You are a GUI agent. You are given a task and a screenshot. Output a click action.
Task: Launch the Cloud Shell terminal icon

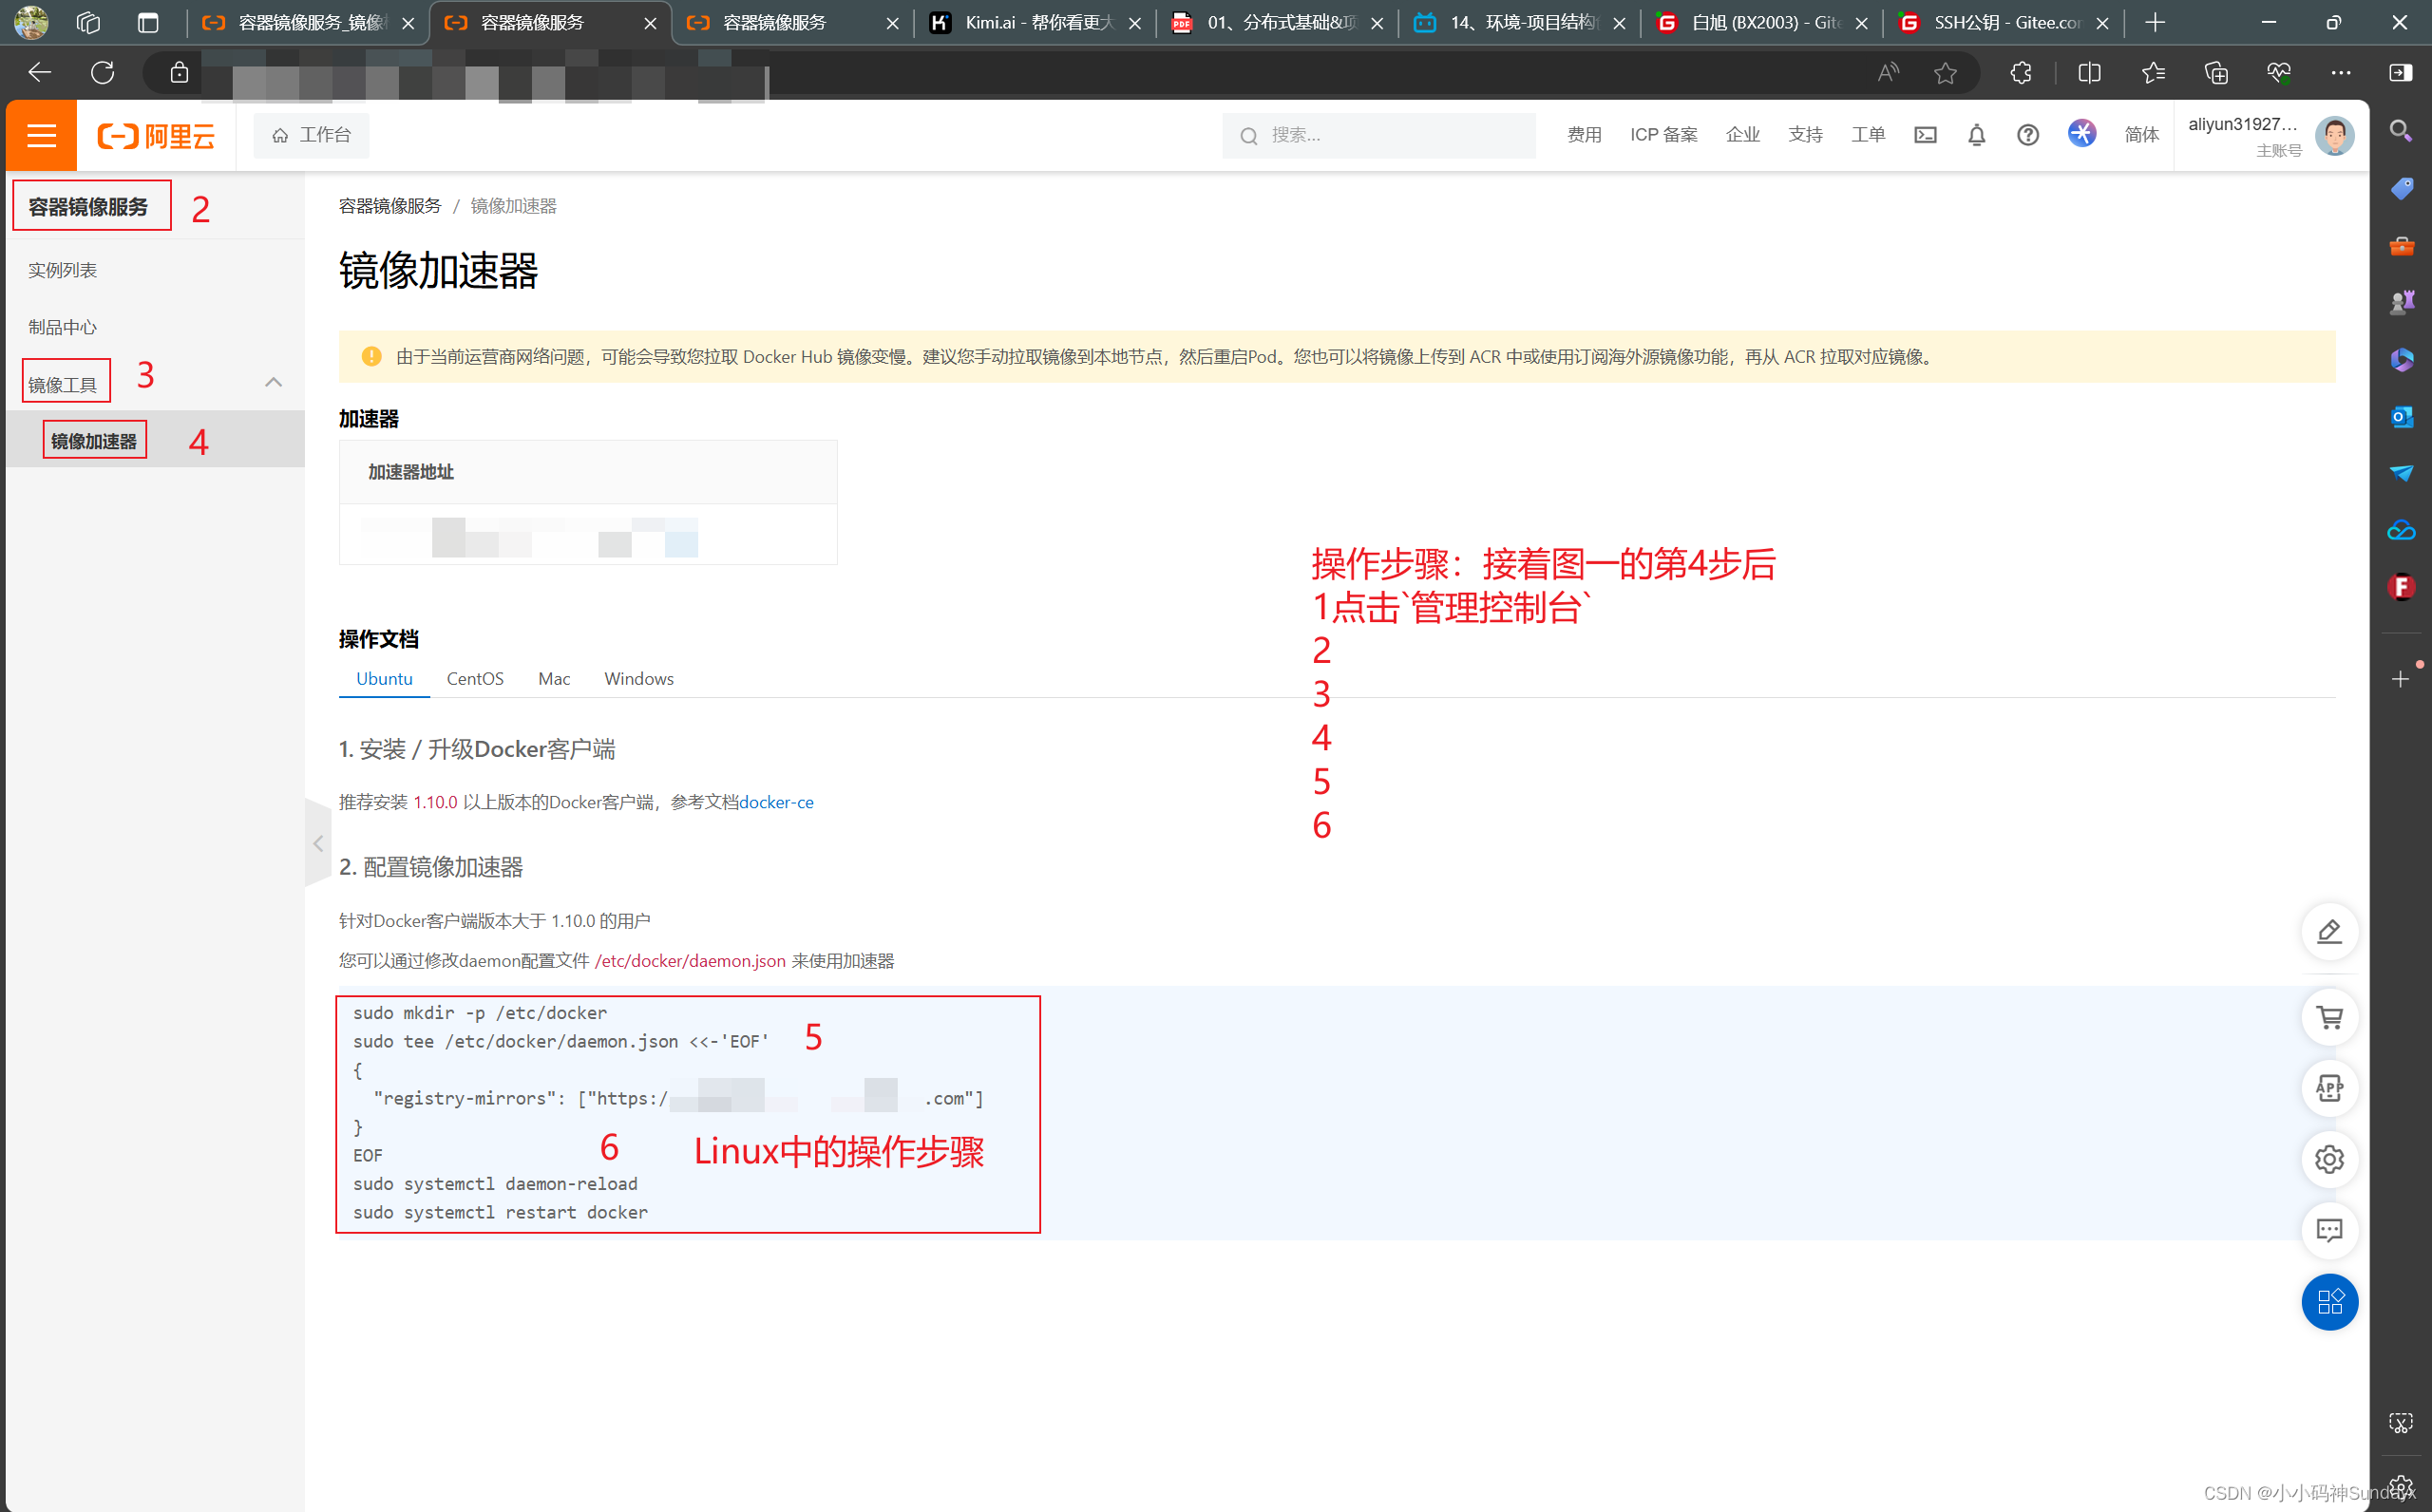tap(1925, 135)
